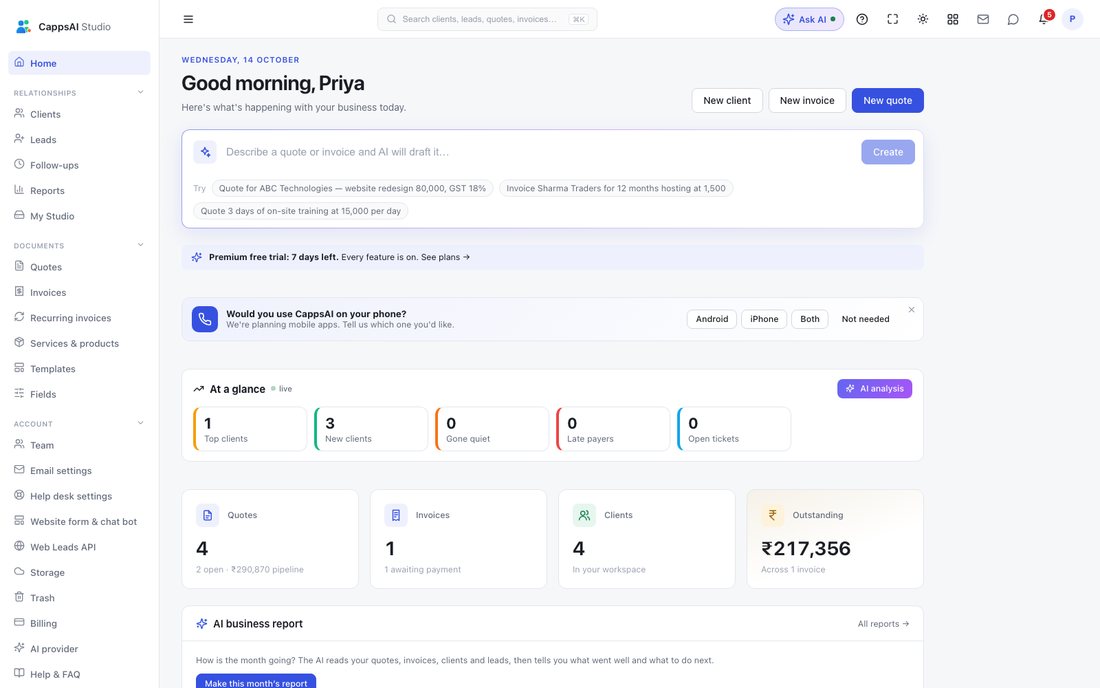The height and width of the screenshot is (688, 1100).
Task: Choose iPhone in the mobile survey
Action: [x=764, y=319]
